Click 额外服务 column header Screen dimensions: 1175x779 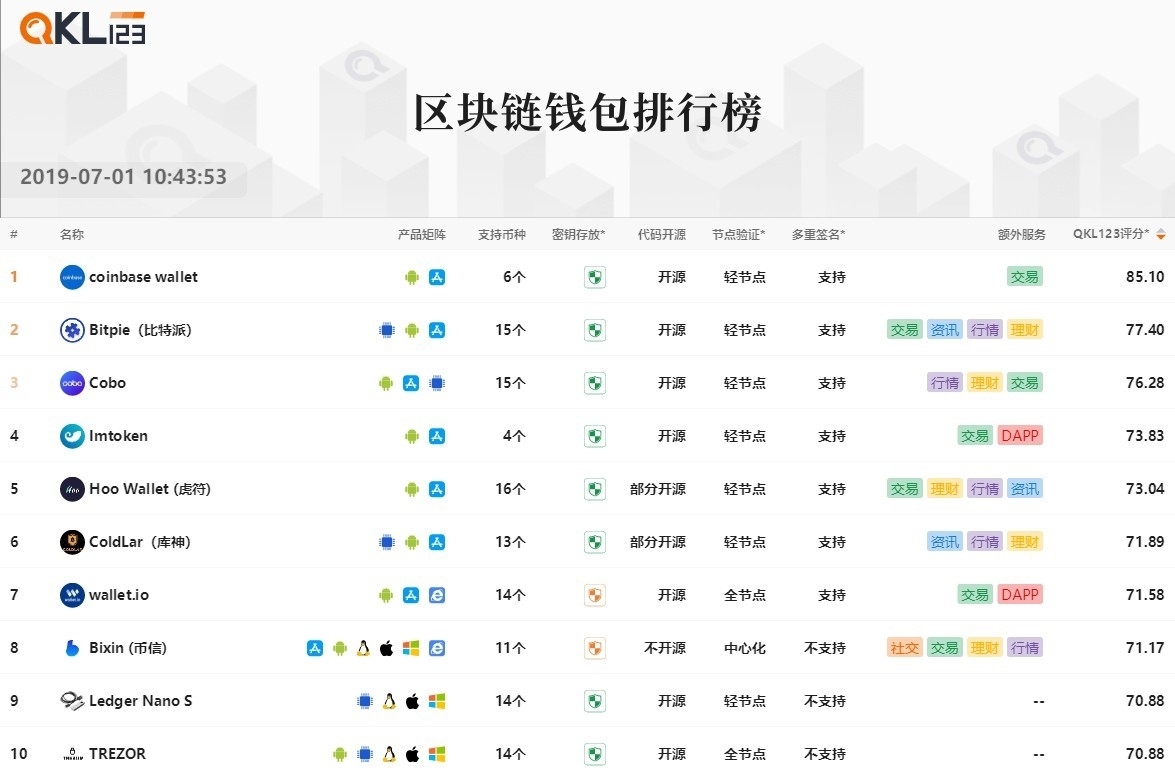(x=1021, y=234)
